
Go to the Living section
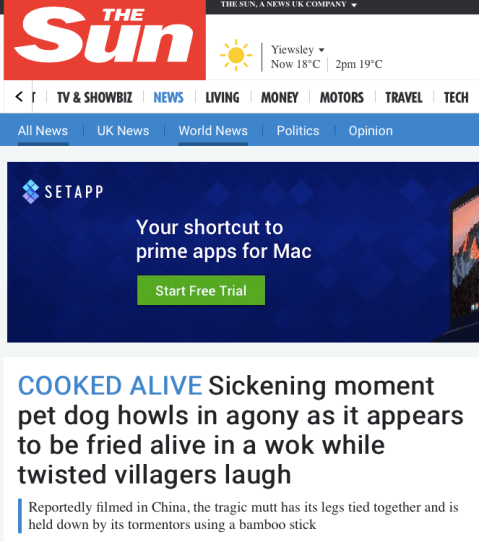(x=222, y=97)
